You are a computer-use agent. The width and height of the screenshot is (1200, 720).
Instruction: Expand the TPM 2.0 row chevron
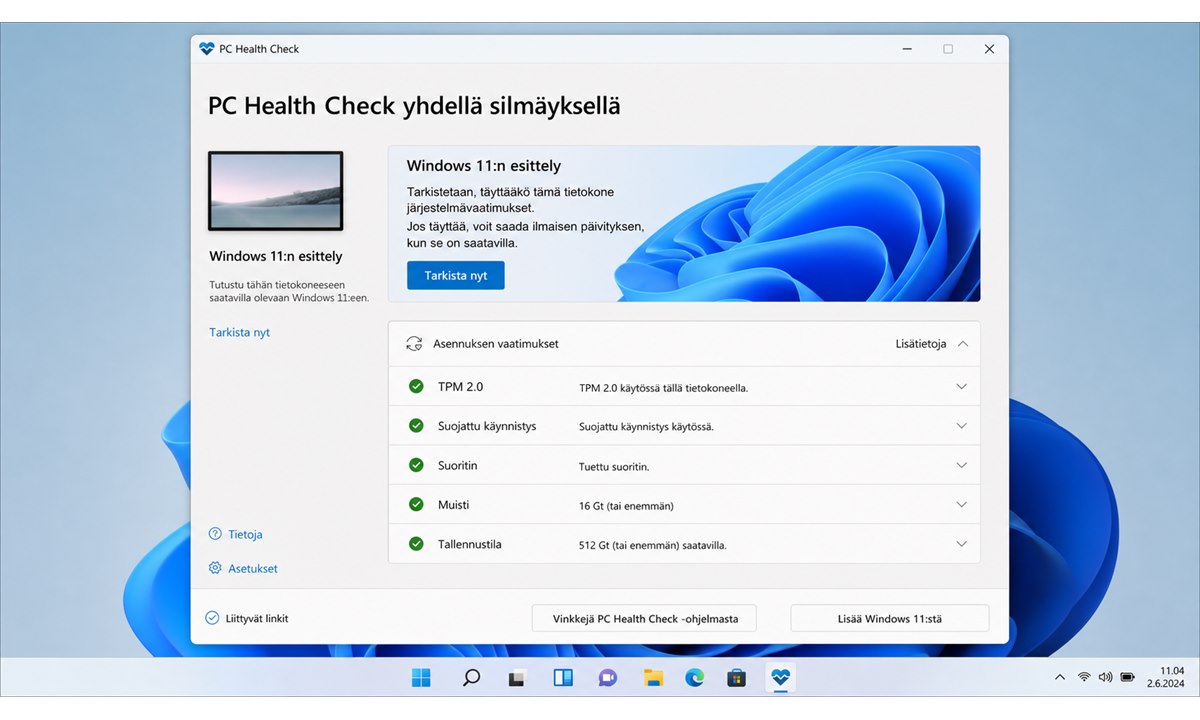[x=962, y=386]
